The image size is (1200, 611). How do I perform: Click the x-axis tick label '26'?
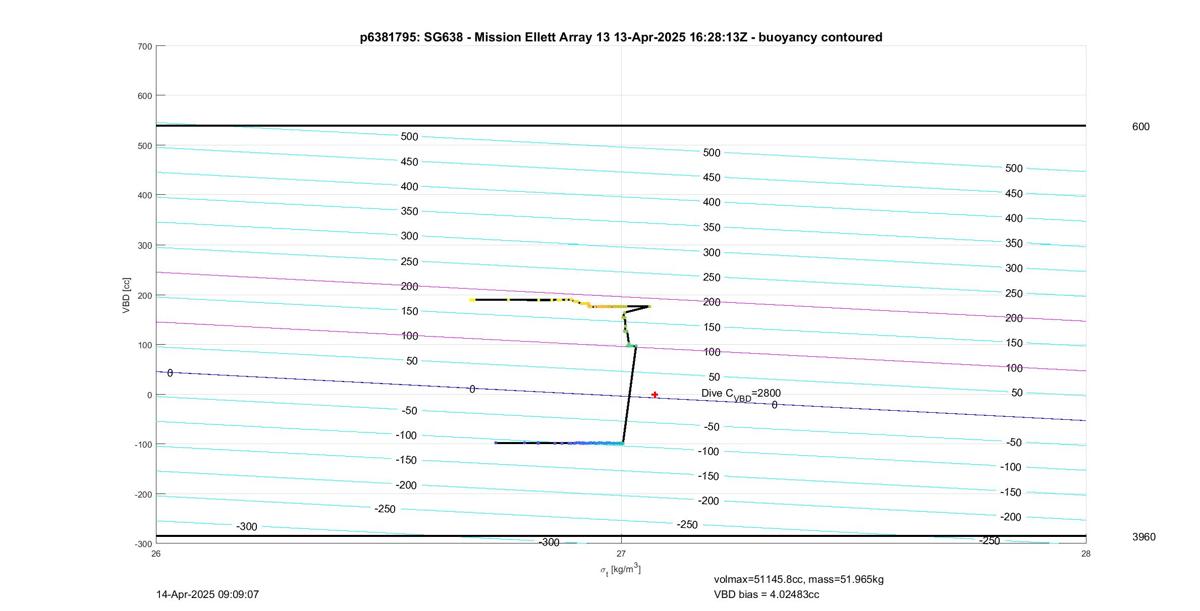tap(156, 553)
